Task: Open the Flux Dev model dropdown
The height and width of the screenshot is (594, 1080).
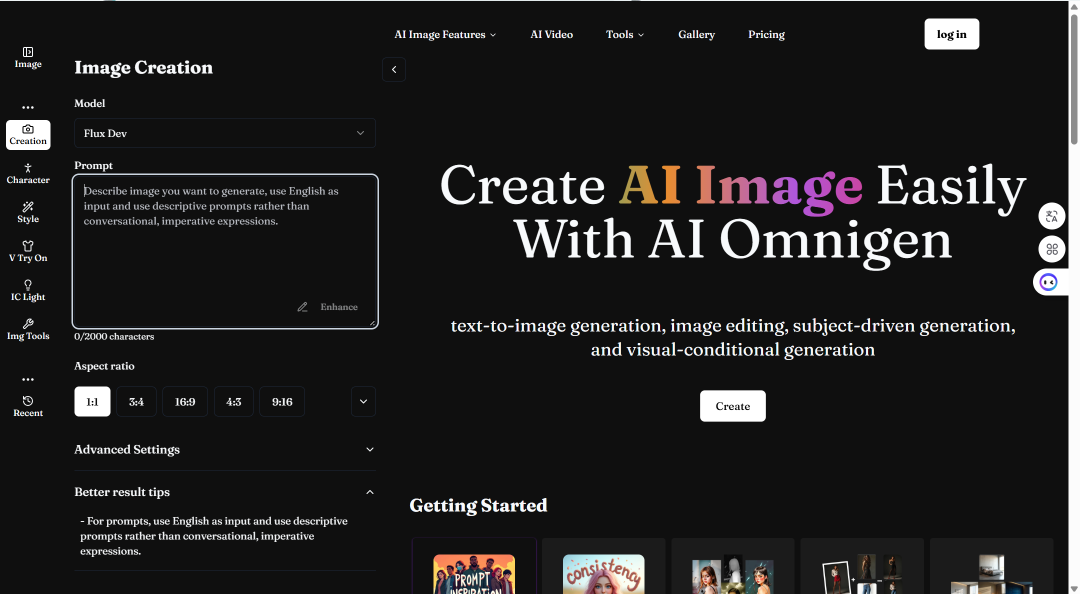Action: point(225,133)
